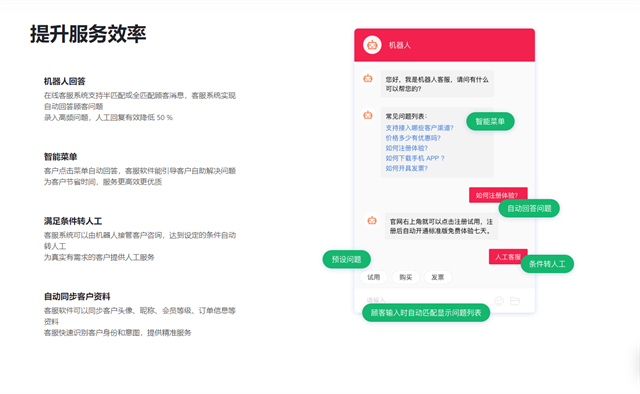Click the green 预设问题 label

[347, 259]
